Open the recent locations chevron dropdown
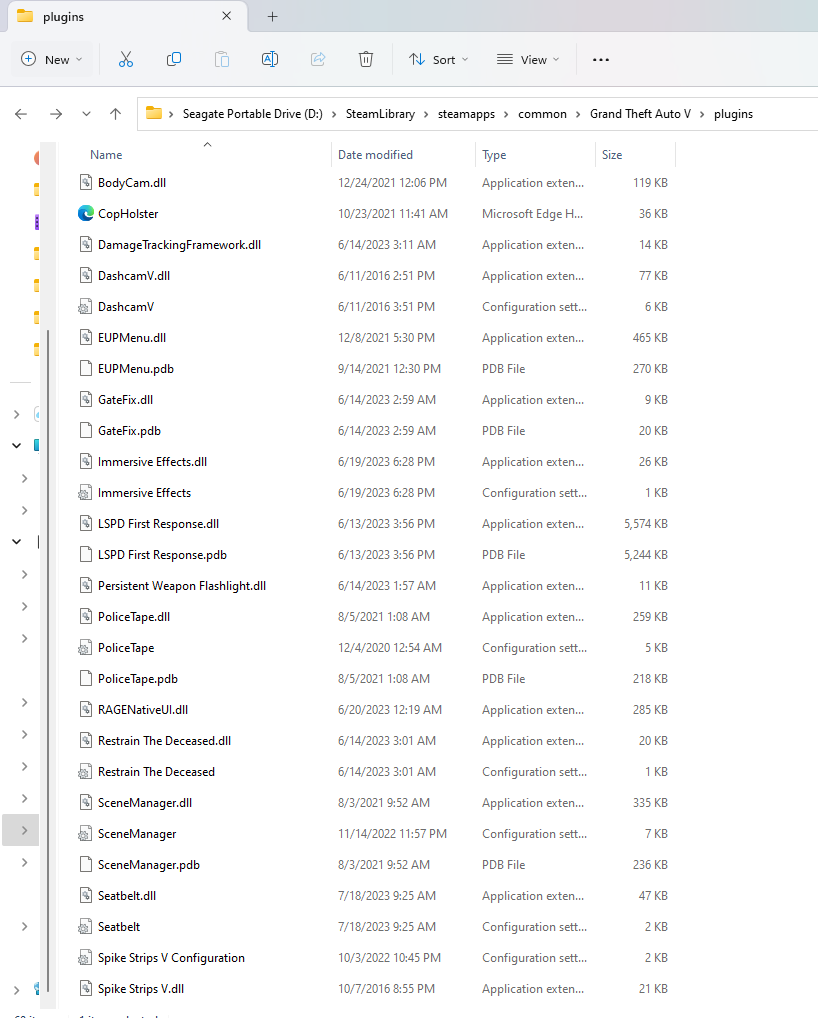818x1018 pixels. pos(86,114)
